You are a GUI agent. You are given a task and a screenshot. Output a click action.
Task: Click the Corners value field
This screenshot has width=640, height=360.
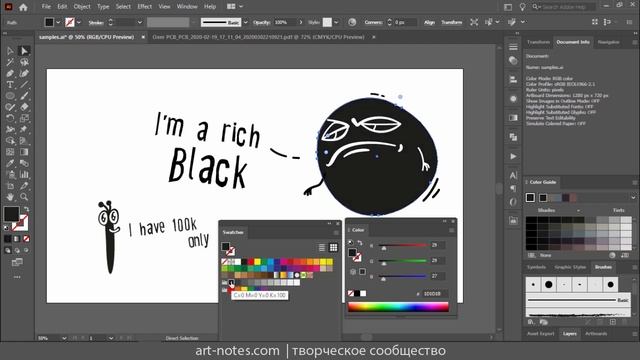coord(405,22)
